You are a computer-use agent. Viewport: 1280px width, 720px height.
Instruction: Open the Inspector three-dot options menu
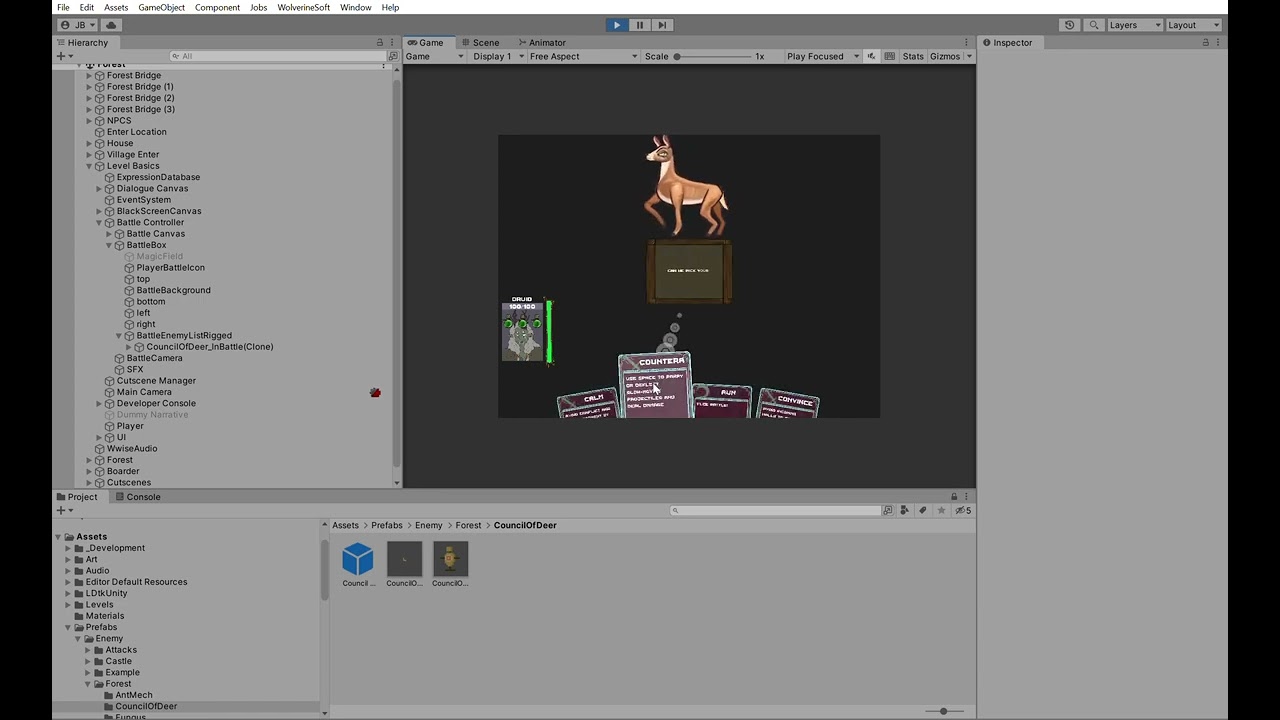click(1218, 43)
